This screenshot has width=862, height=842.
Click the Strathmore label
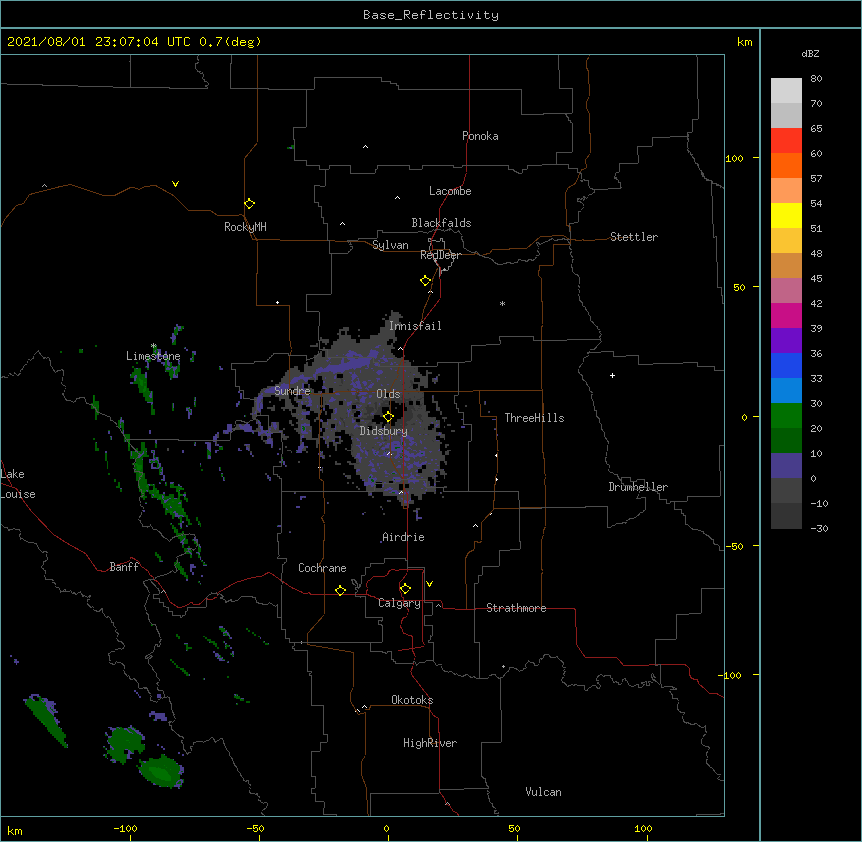pos(516,608)
